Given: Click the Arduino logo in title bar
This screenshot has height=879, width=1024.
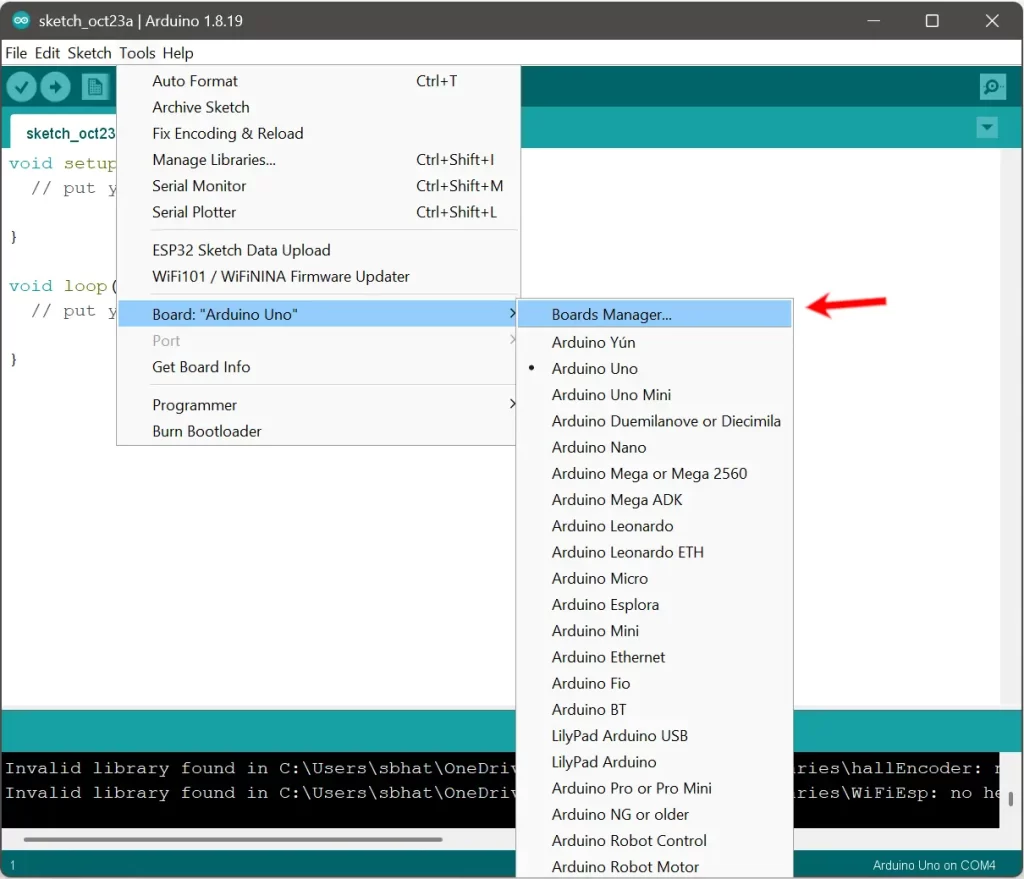Looking at the screenshot, I should (x=21, y=21).
